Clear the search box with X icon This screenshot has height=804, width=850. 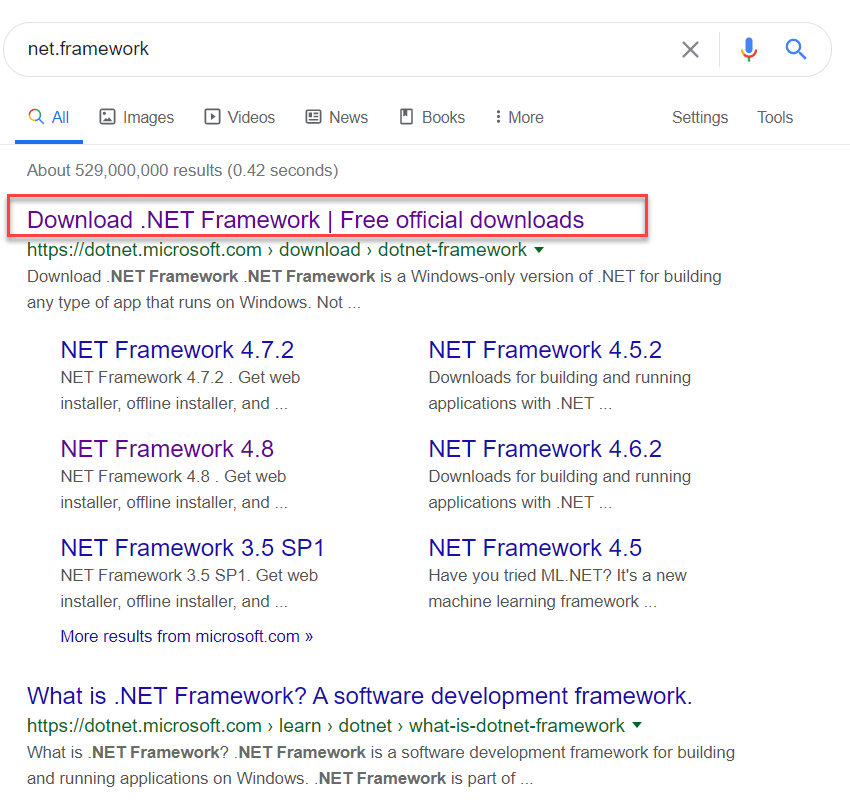click(690, 49)
